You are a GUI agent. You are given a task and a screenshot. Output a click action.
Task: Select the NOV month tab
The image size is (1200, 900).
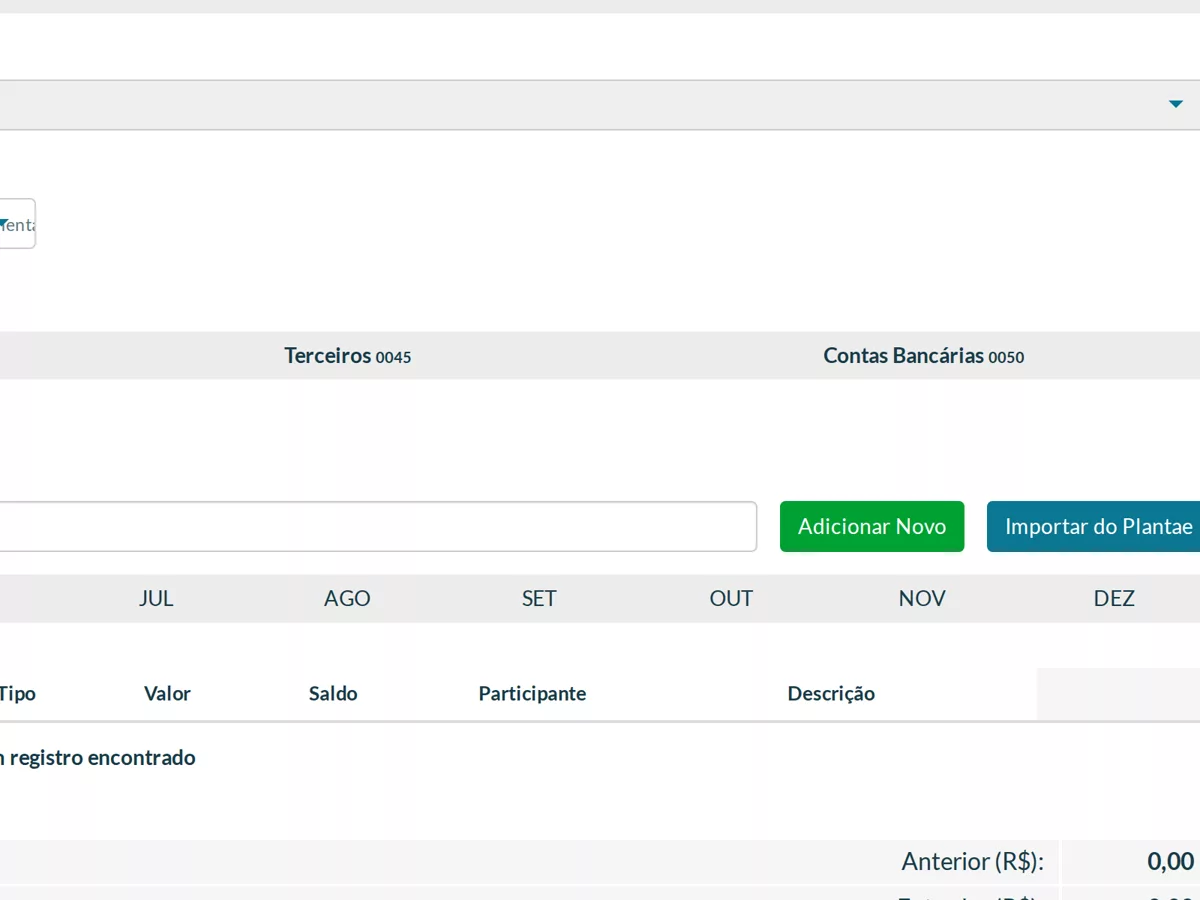pyautogui.click(x=922, y=598)
